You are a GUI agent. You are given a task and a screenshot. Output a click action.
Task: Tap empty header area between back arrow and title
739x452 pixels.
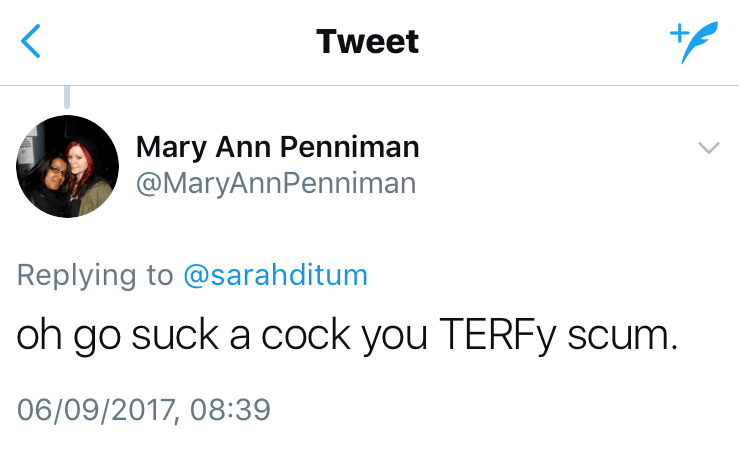[170, 42]
